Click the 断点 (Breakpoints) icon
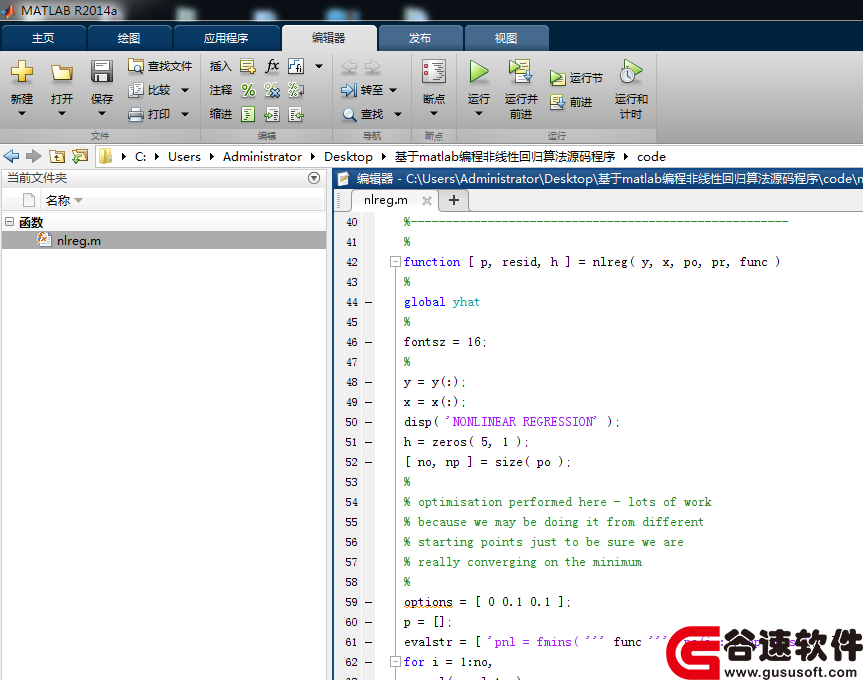This screenshot has height=680, width=863. click(x=434, y=72)
